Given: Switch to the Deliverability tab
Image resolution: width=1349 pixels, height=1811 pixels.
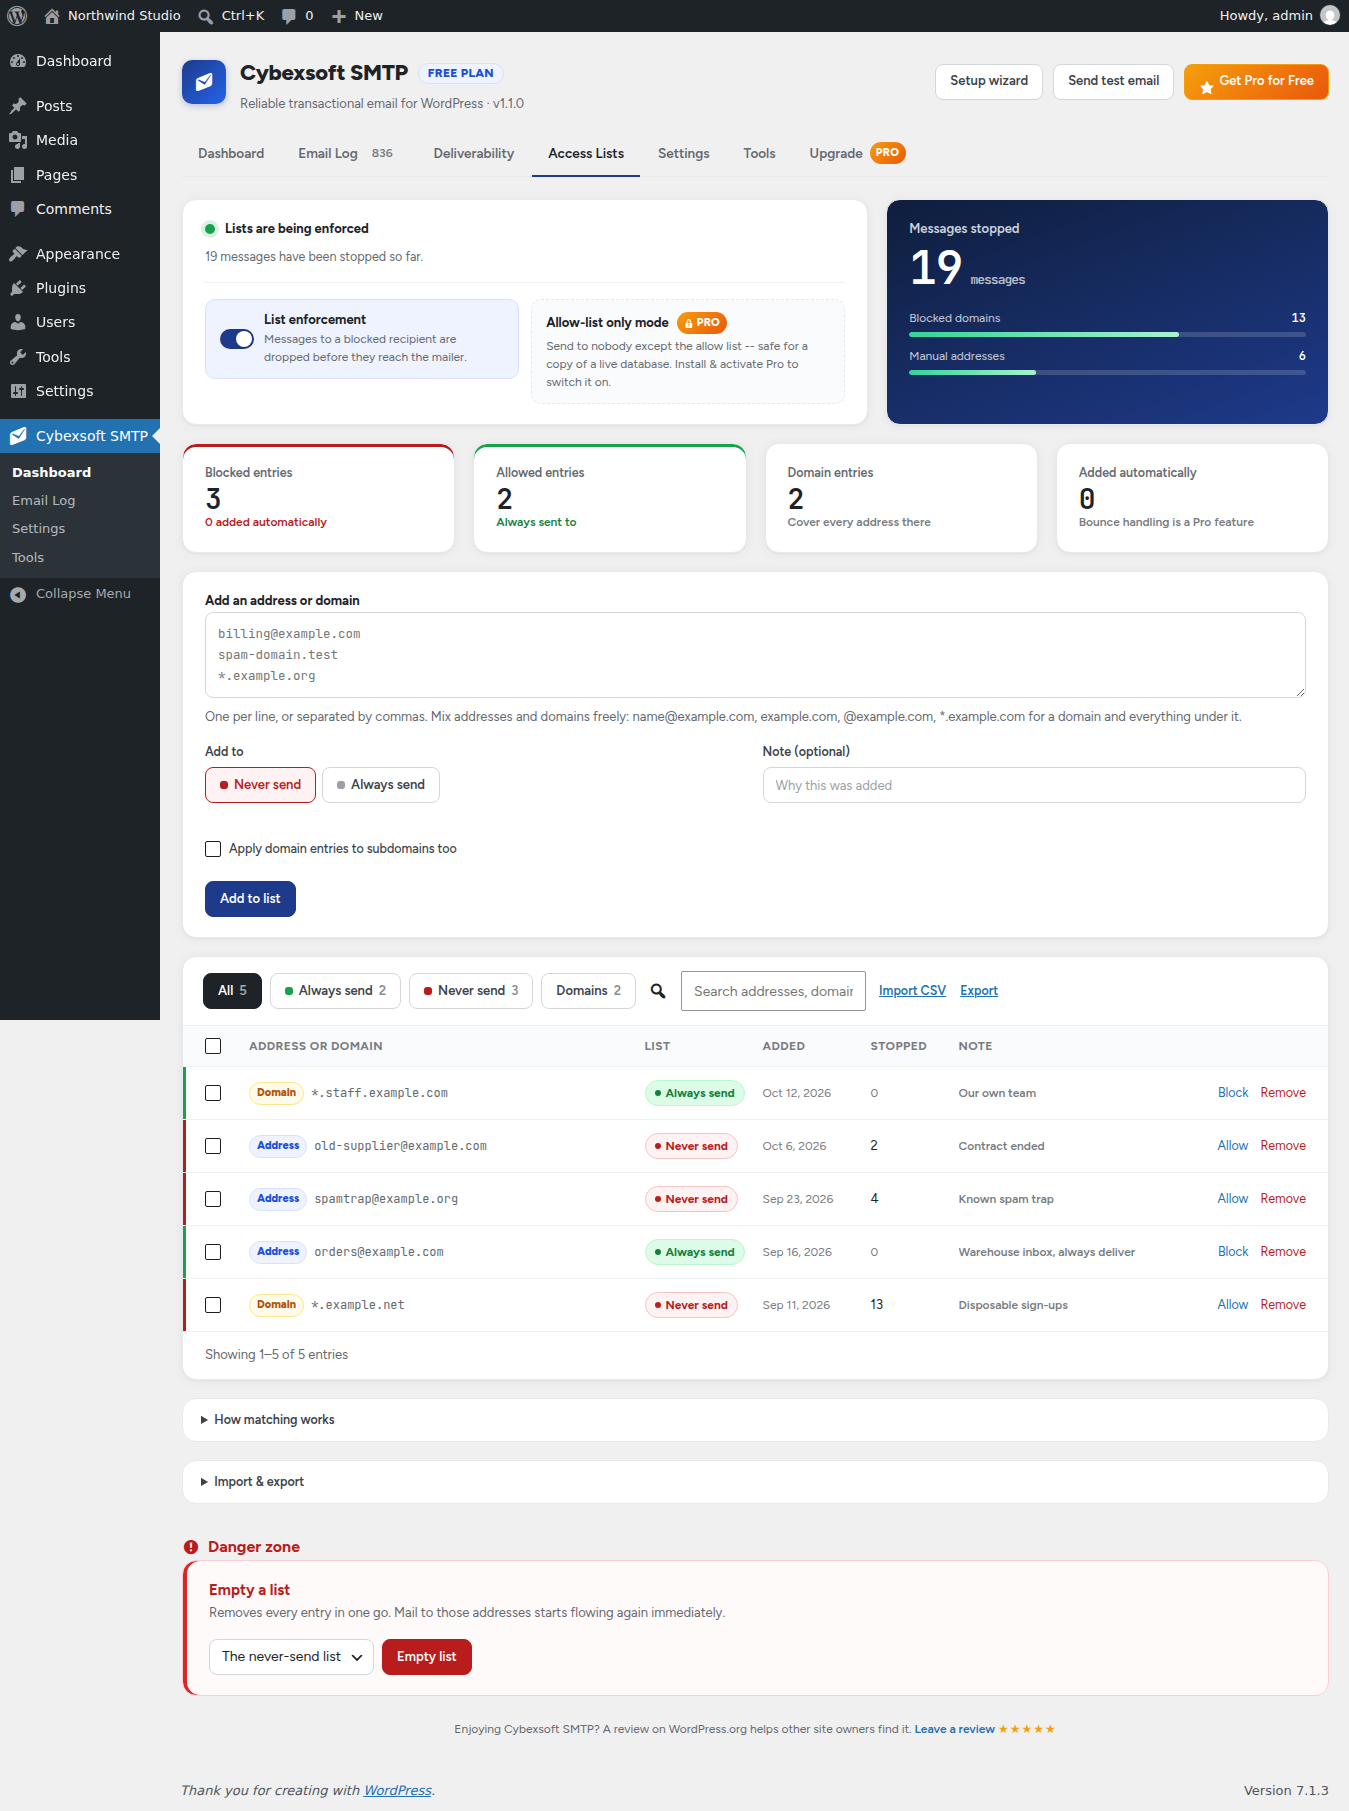Looking at the screenshot, I should point(474,153).
